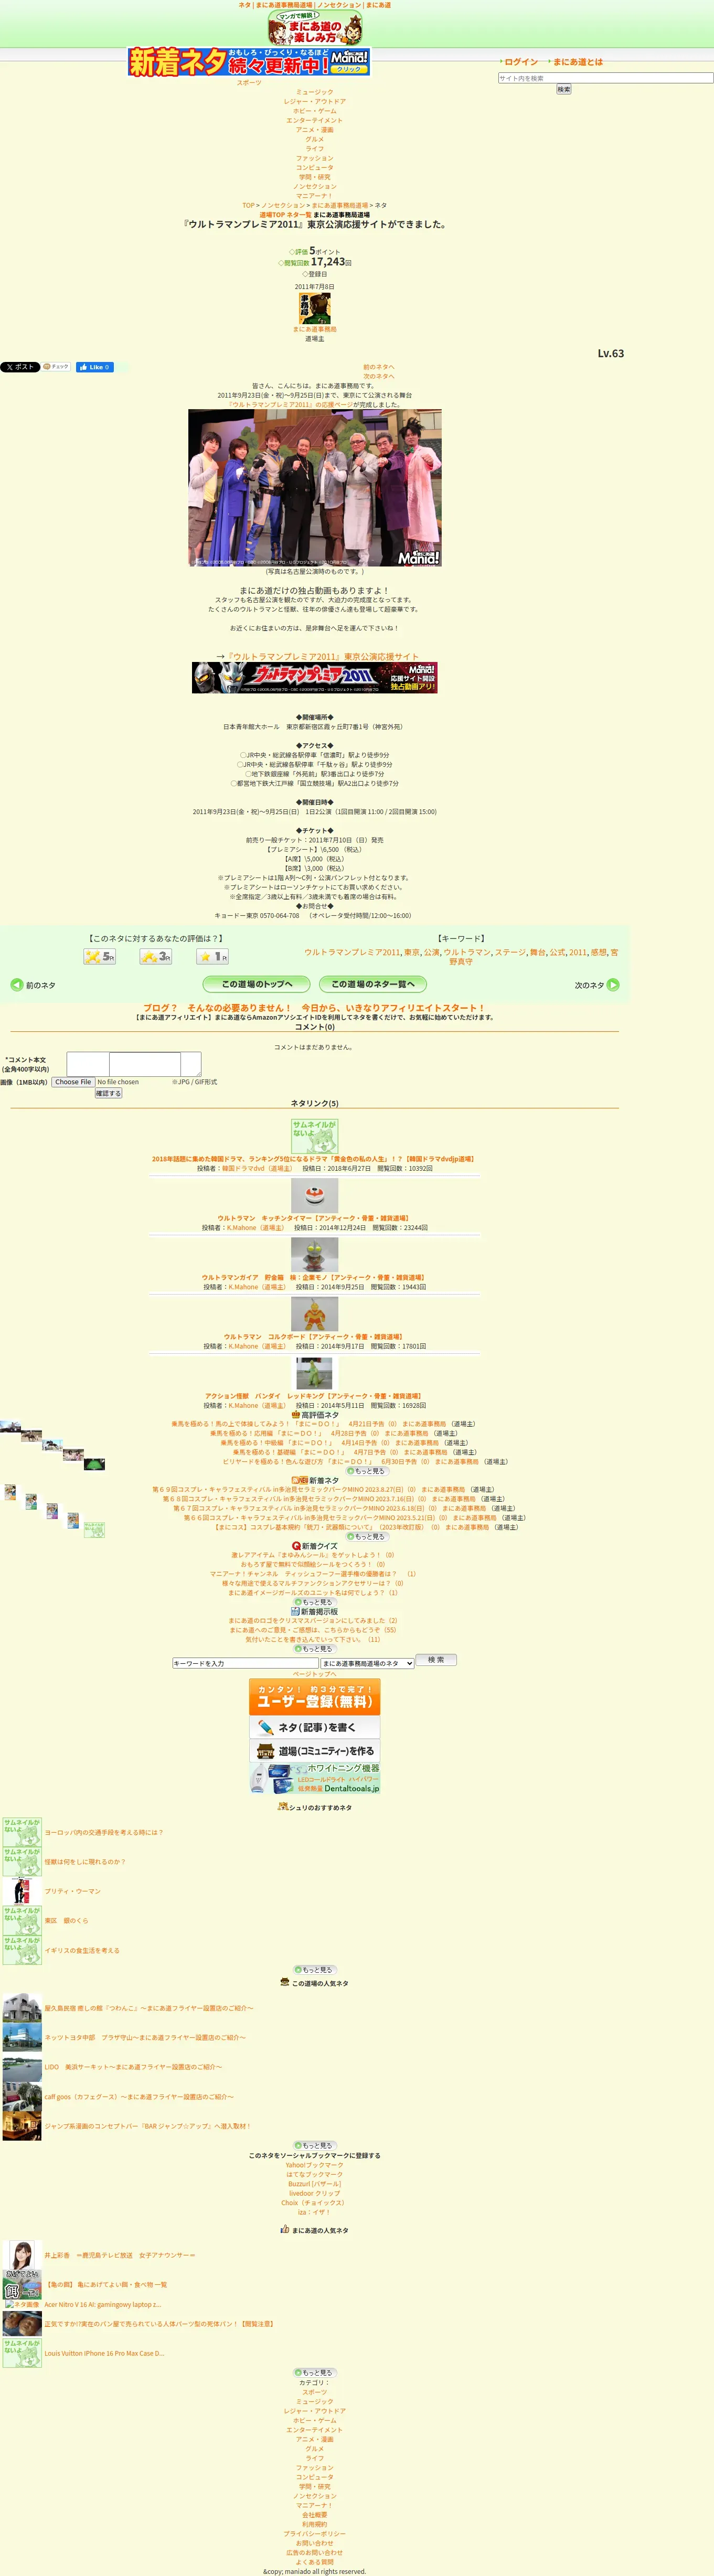Viewport: 714px width, 2576px height.
Task: Click the ページトップへ link
Action: pos(315,1674)
